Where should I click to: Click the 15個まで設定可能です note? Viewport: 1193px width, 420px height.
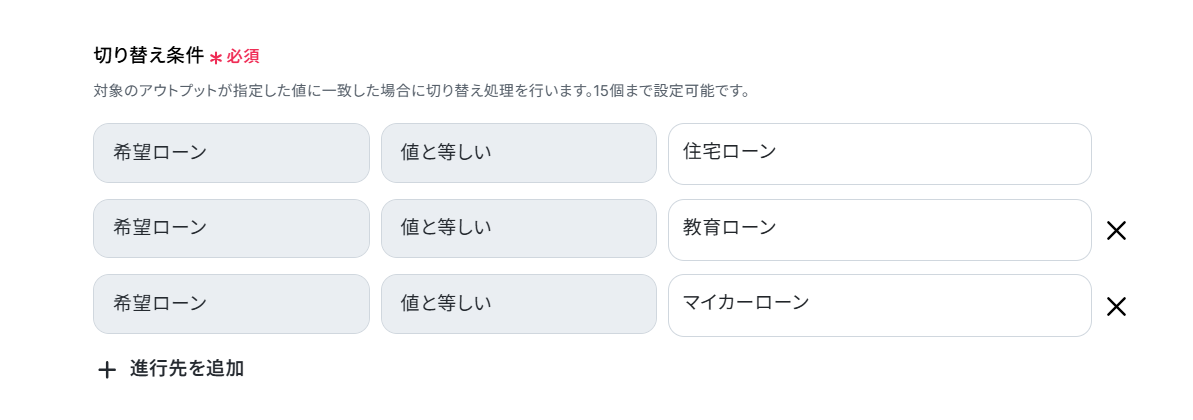point(672,91)
